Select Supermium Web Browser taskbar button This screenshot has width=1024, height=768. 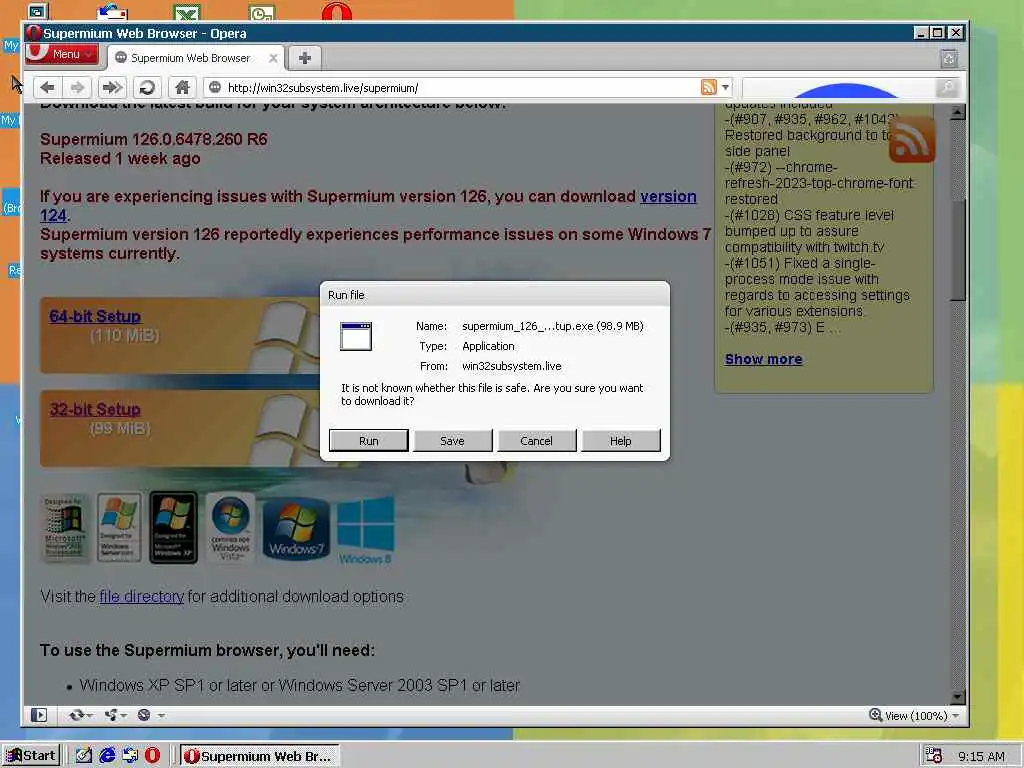pyautogui.click(x=260, y=756)
